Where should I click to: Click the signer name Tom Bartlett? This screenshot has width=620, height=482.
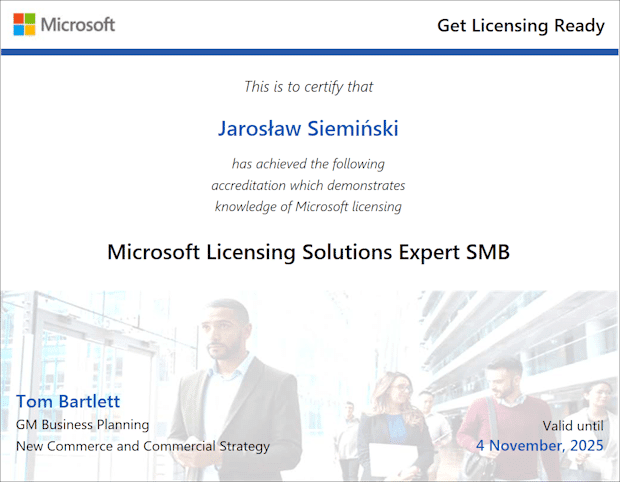pos(68,402)
